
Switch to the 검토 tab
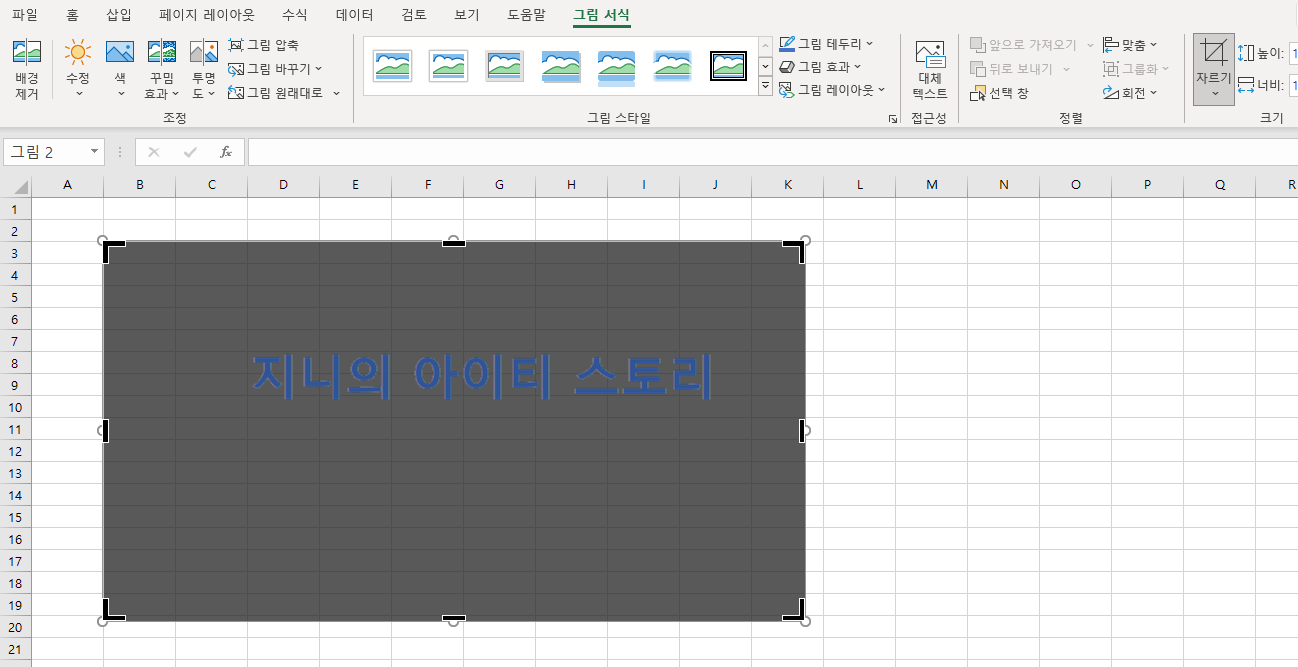[x=413, y=15]
